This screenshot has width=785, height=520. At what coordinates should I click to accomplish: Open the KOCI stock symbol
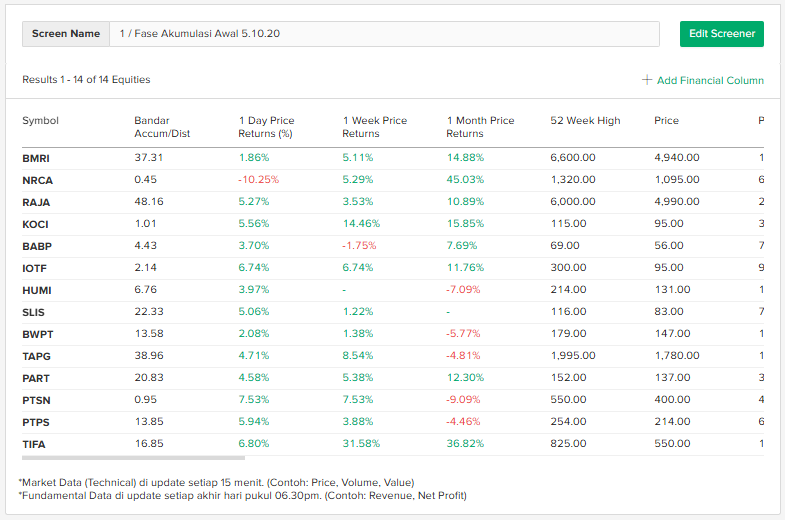35,224
